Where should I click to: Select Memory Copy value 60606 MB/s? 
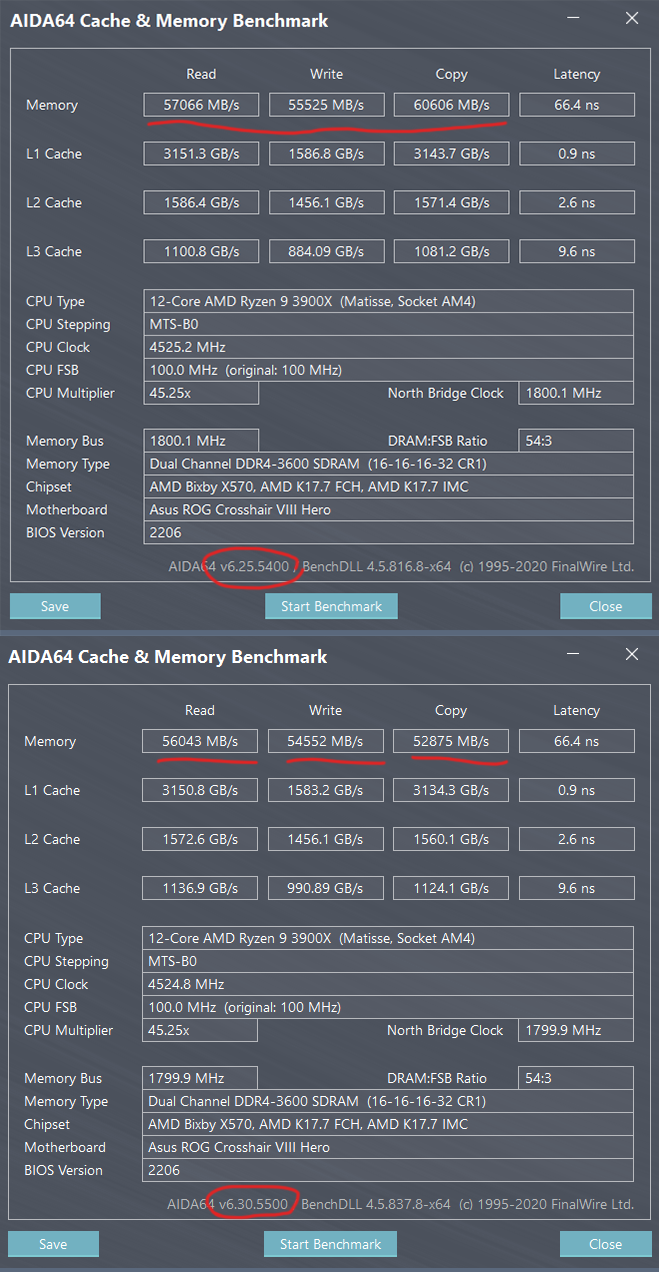pos(451,105)
